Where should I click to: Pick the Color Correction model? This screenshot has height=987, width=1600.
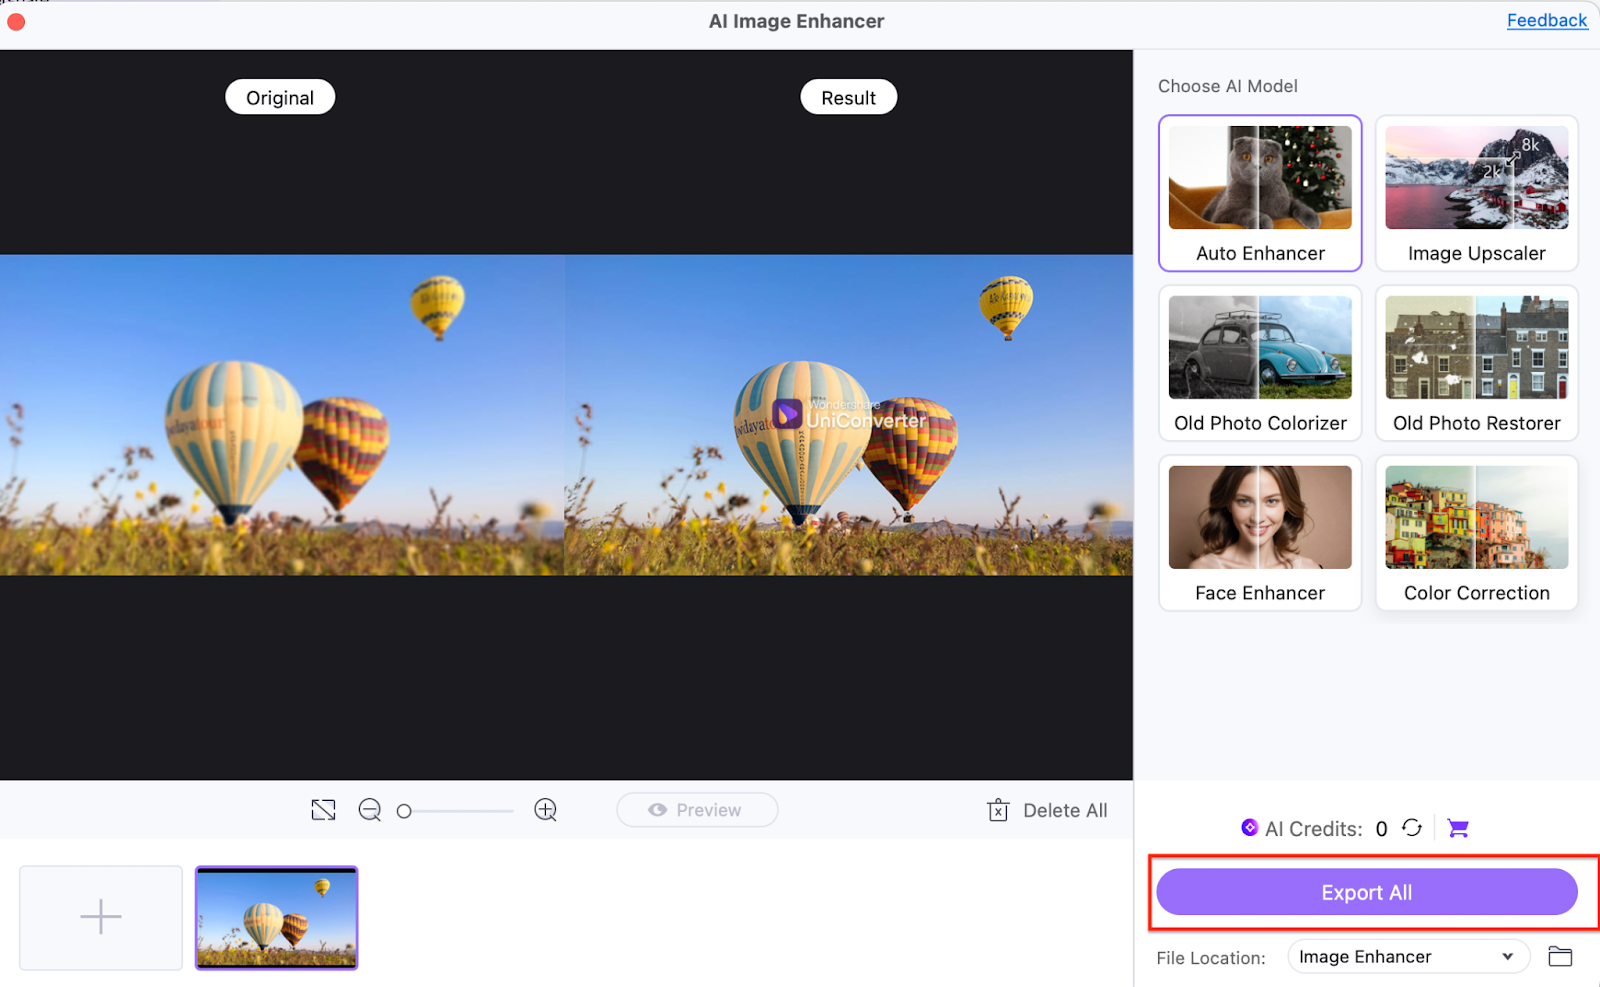(x=1476, y=533)
